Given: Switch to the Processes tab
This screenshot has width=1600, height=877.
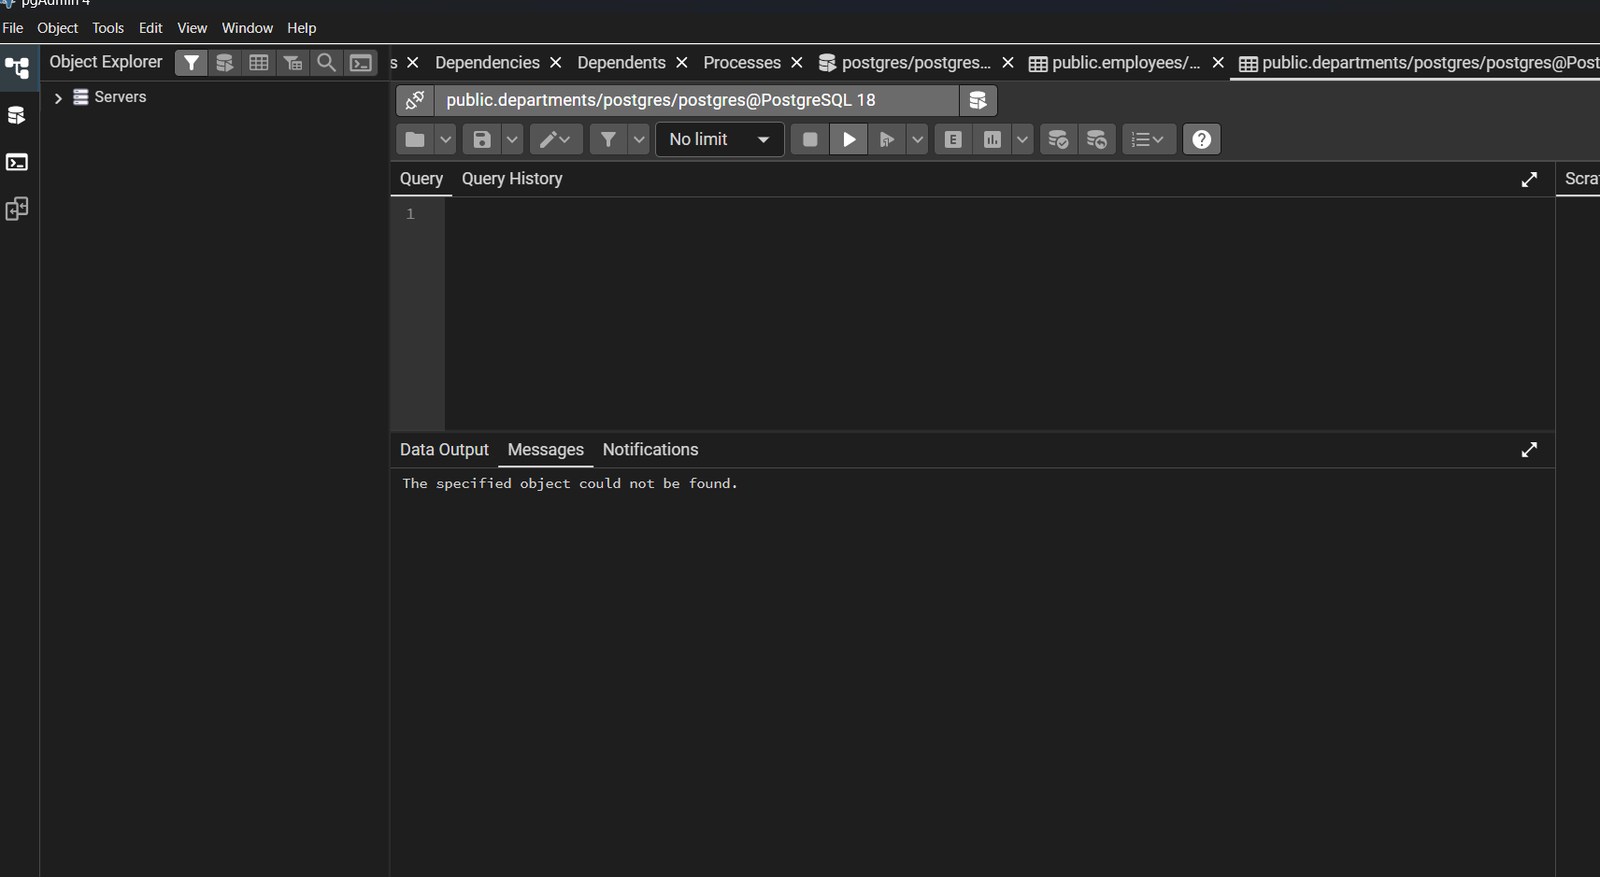Looking at the screenshot, I should click(742, 63).
